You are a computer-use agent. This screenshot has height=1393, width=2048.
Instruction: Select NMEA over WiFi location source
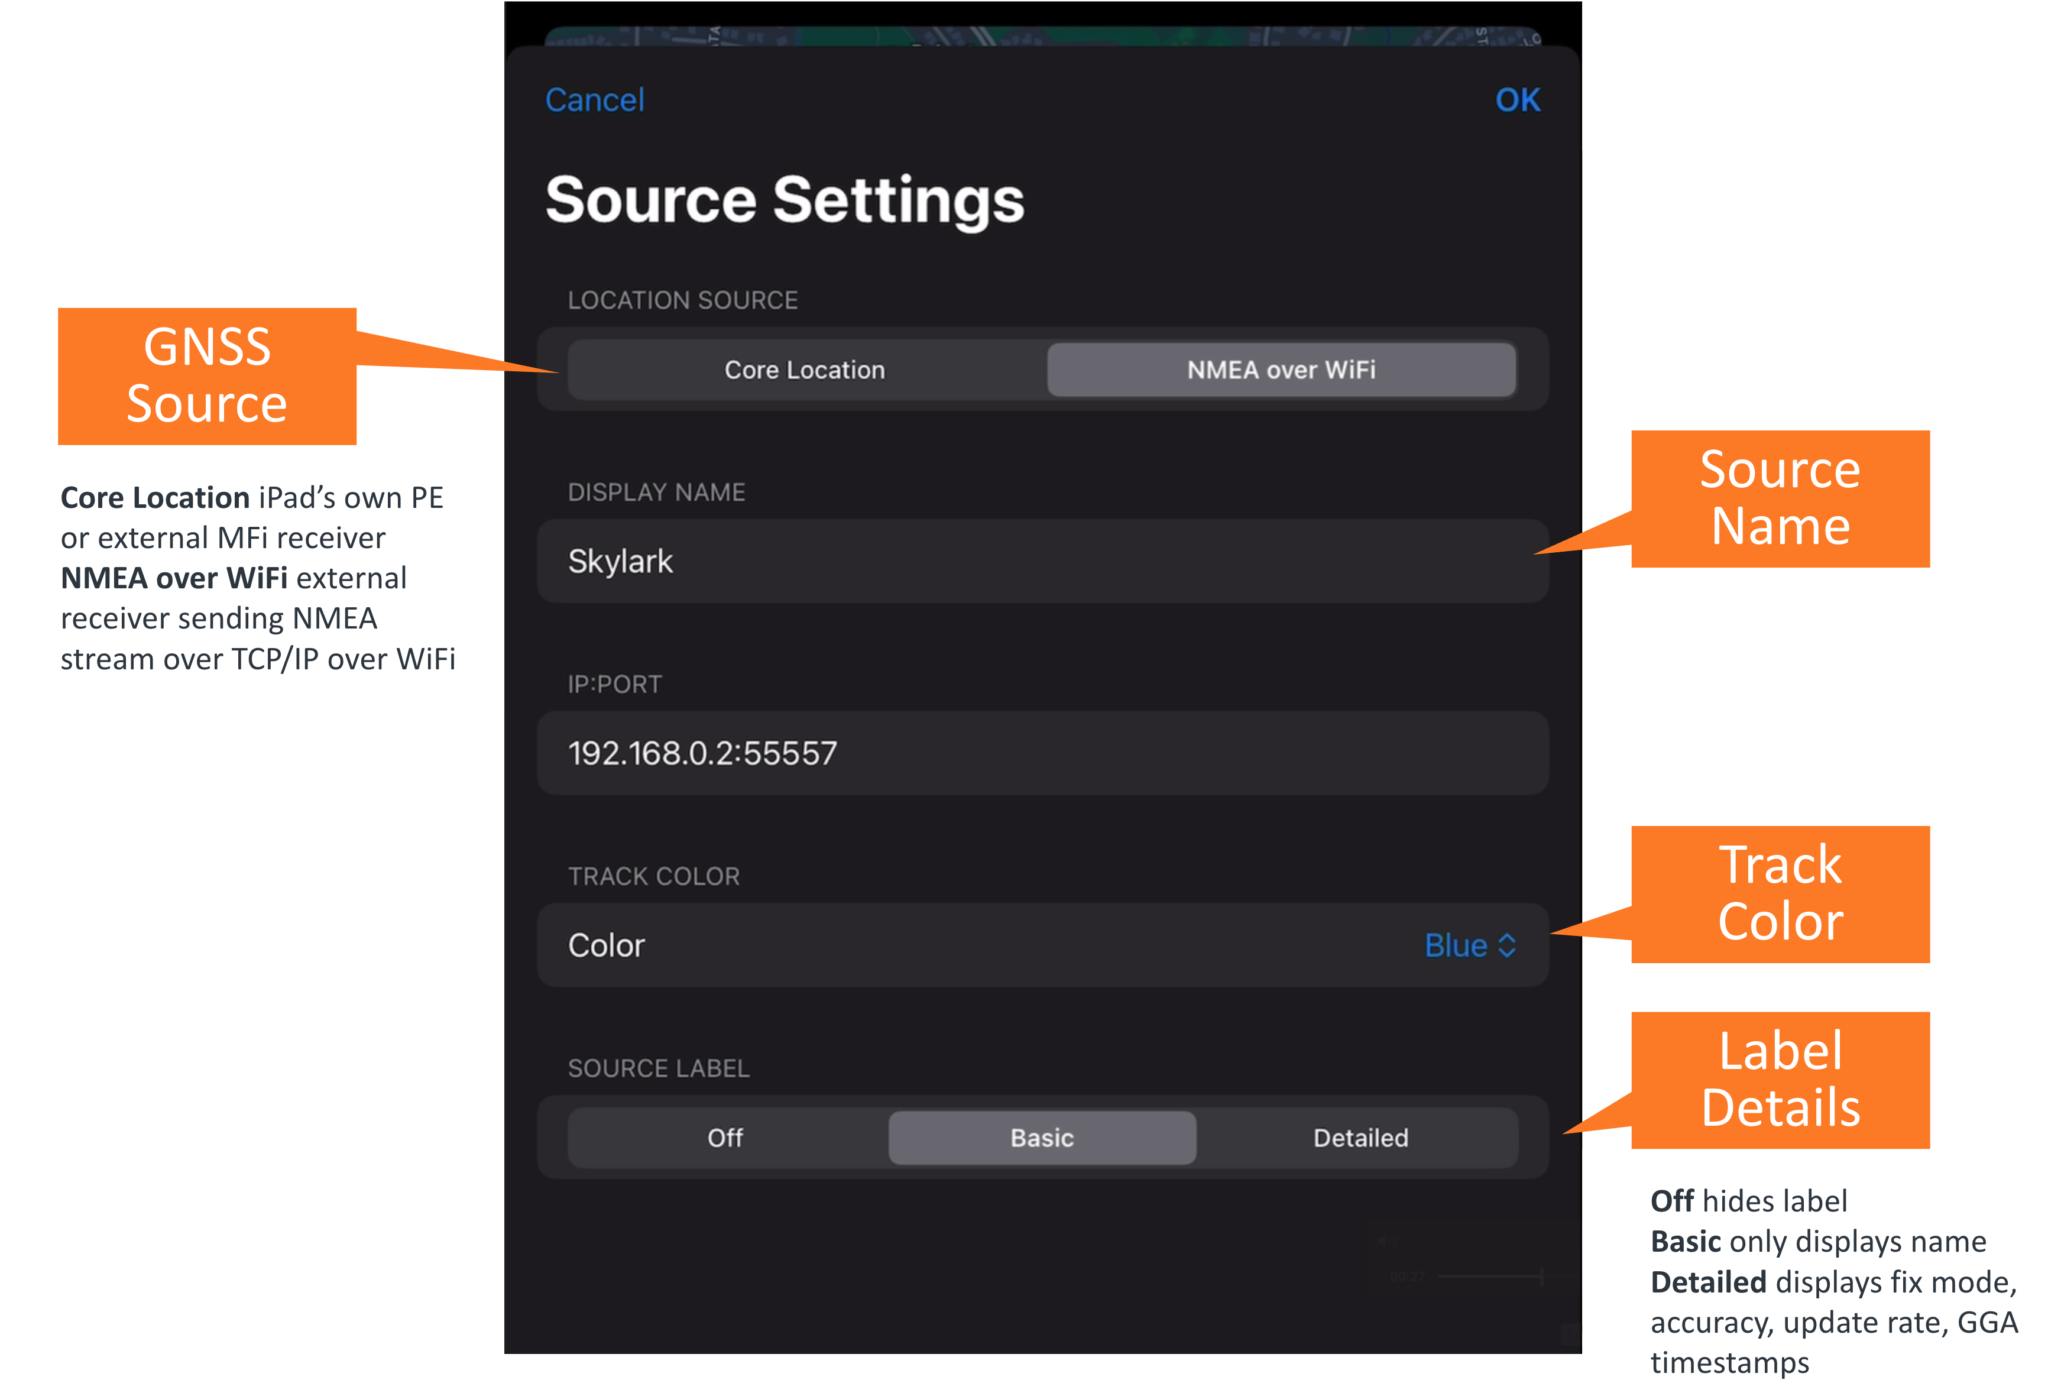pyautogui.click(x=1281, y=369)
